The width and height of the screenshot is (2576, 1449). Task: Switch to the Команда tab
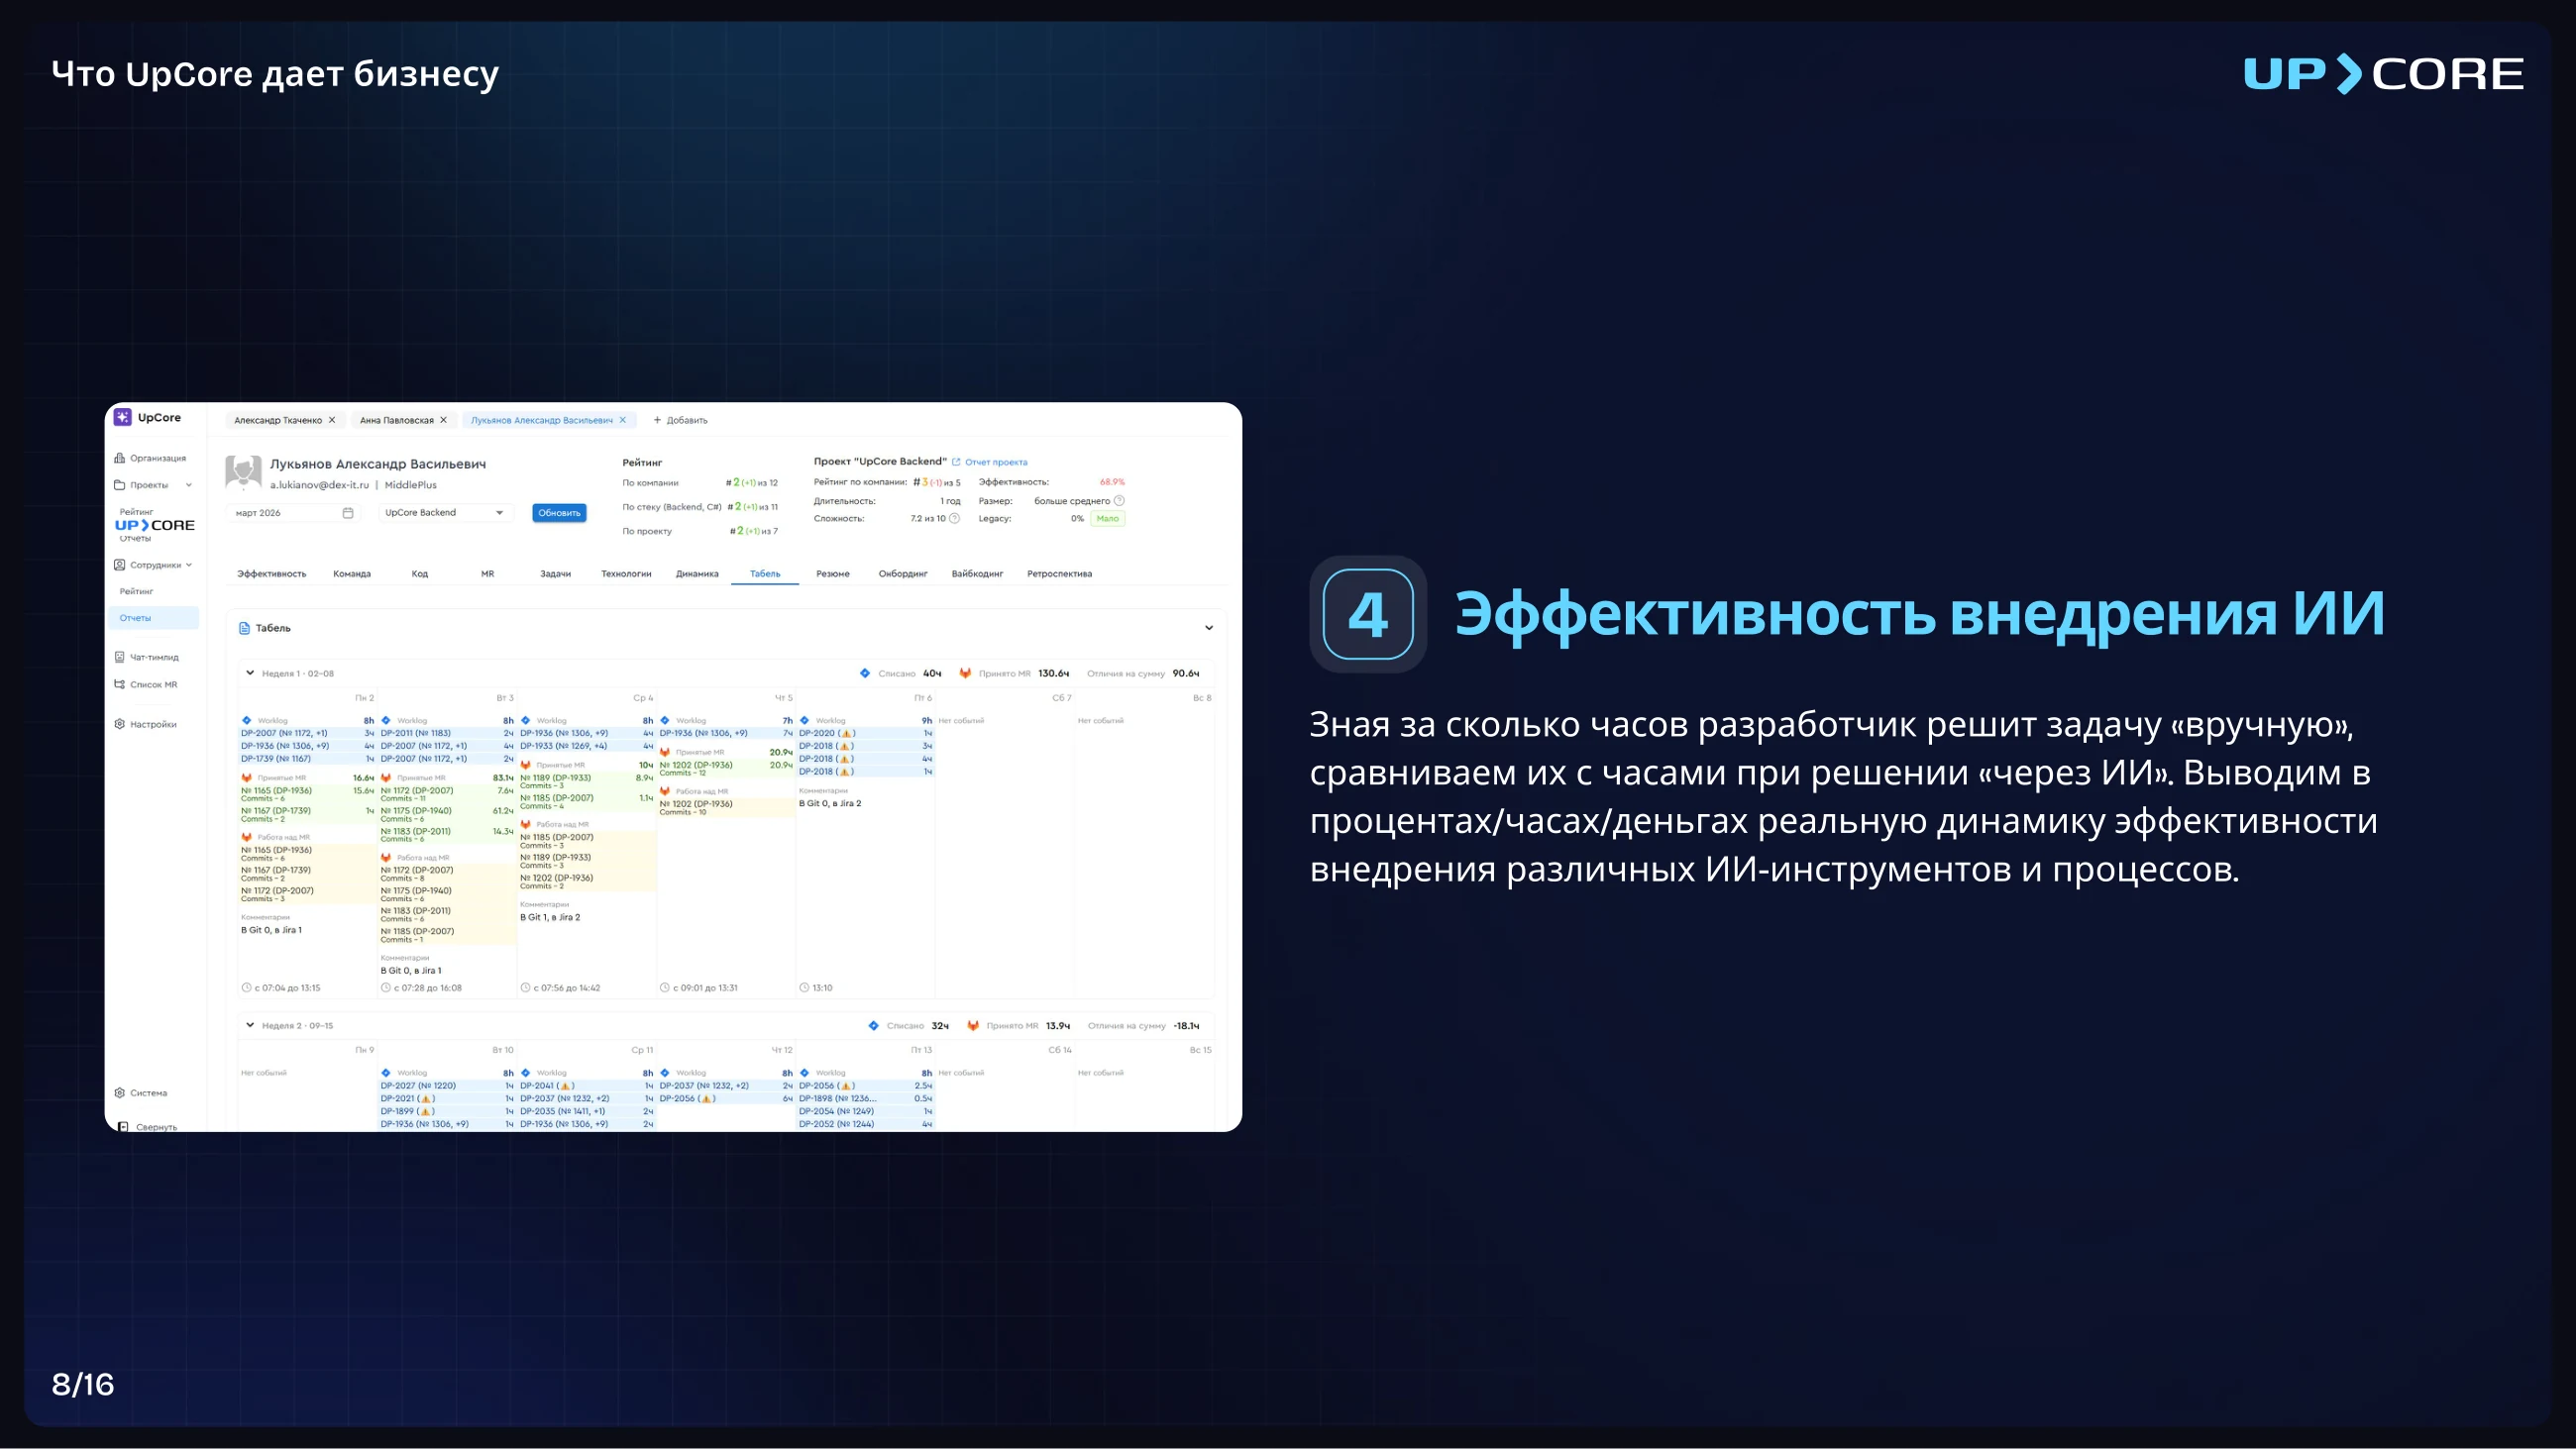pos(352,574)
